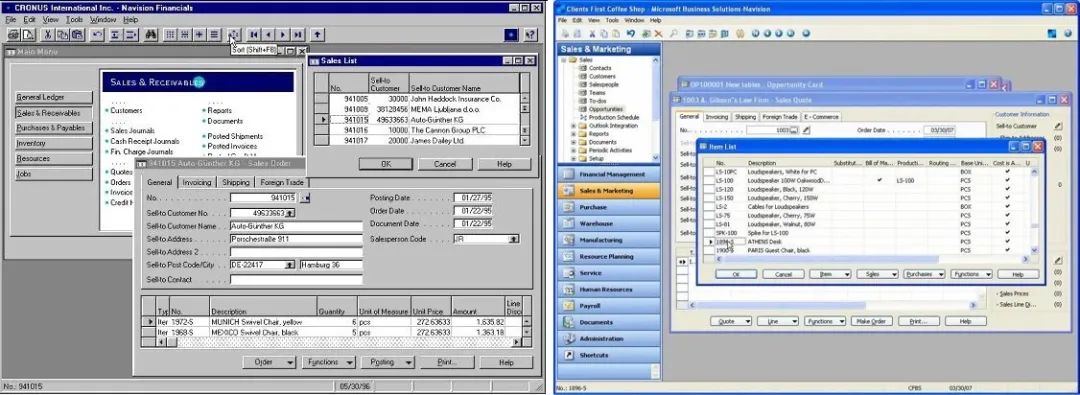Click the Sort icon in Navision Financials toolbar
Image resolution: width=1080 pixels, height=395 pixels.
click(x=233, y=34)
